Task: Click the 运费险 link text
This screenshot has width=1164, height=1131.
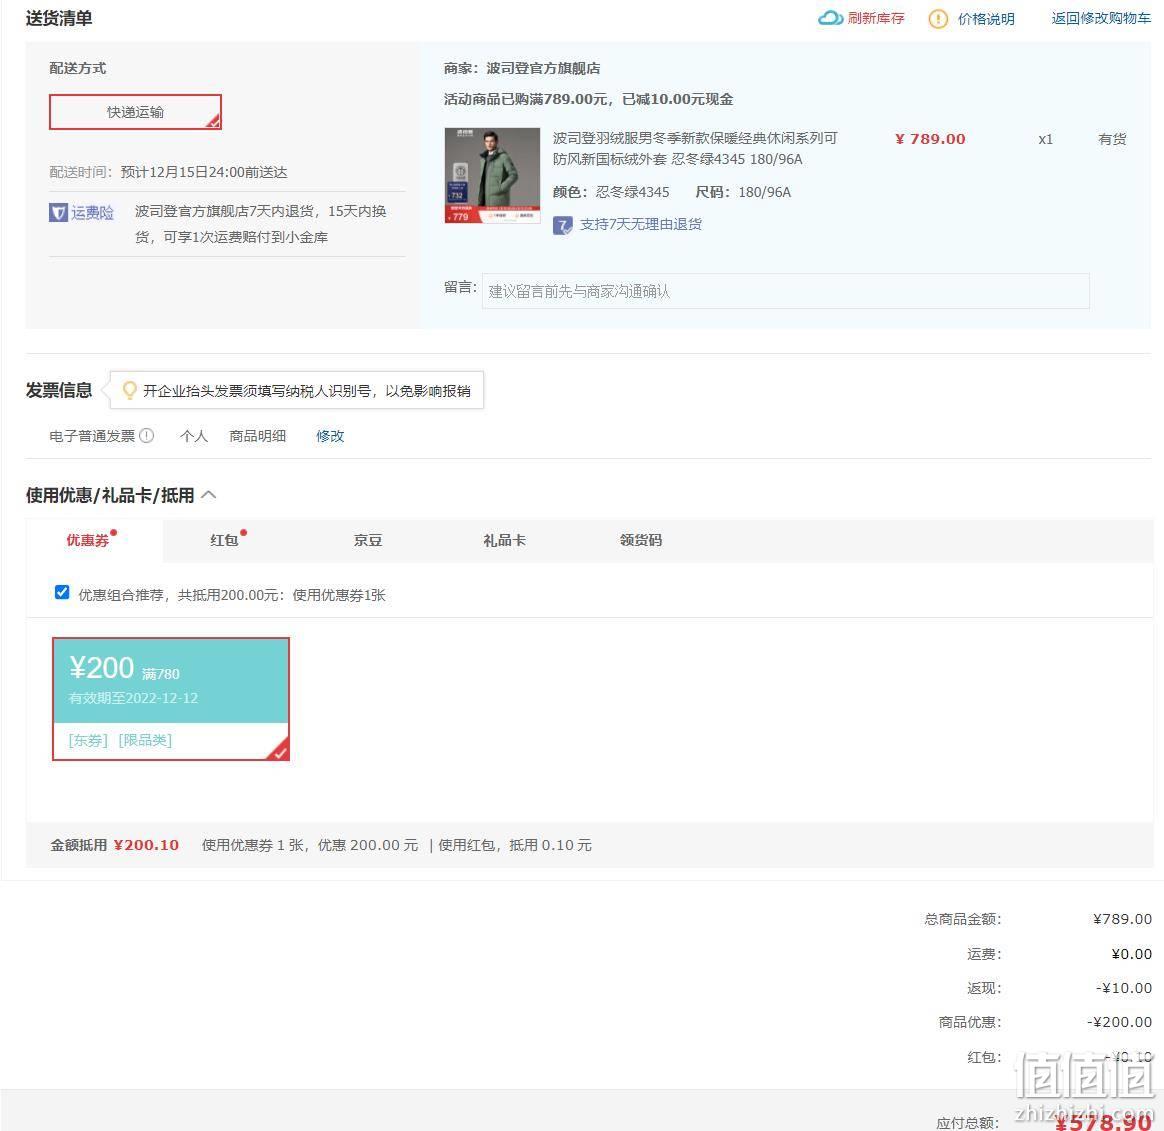Action: (92, 213)
